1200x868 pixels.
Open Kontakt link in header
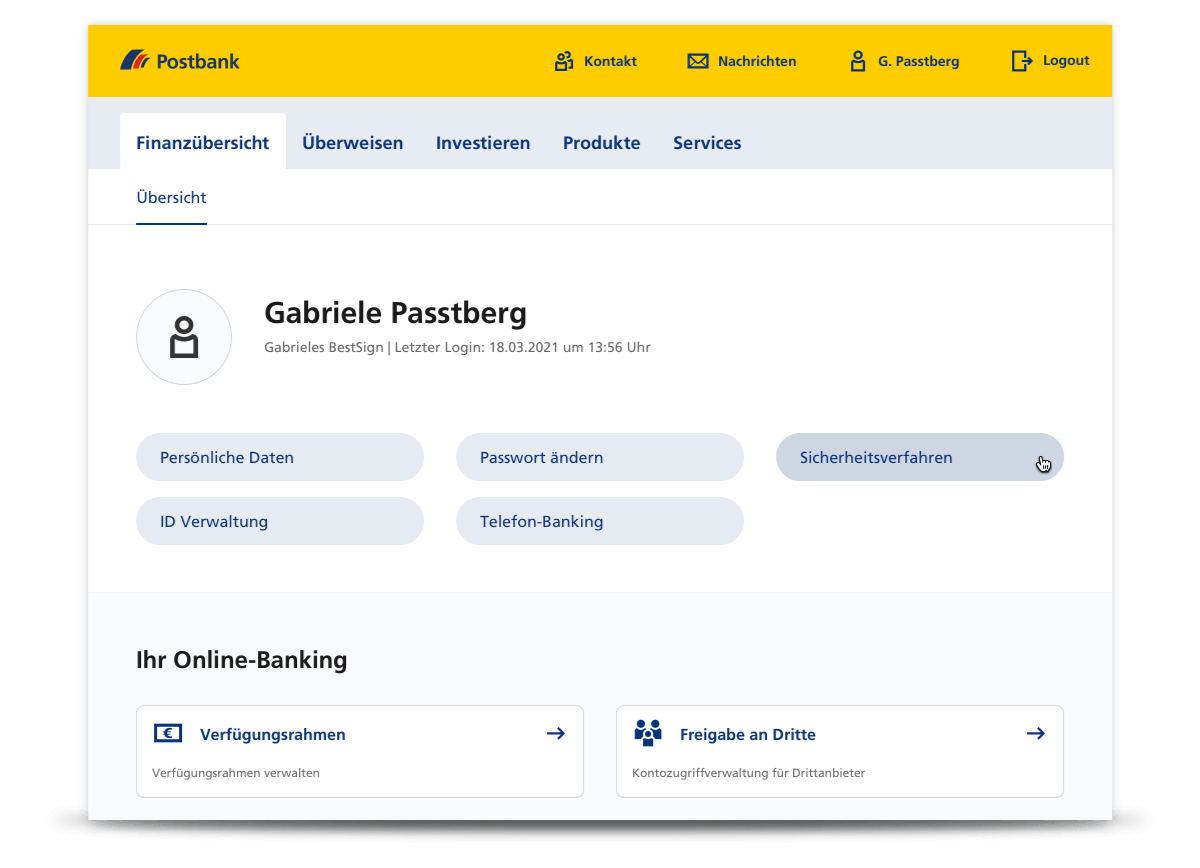611,61
